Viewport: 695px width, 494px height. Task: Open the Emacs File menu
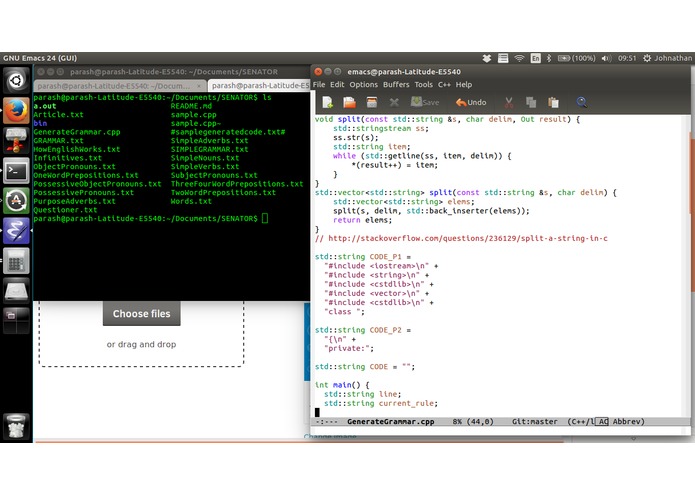tap(319, 85)
